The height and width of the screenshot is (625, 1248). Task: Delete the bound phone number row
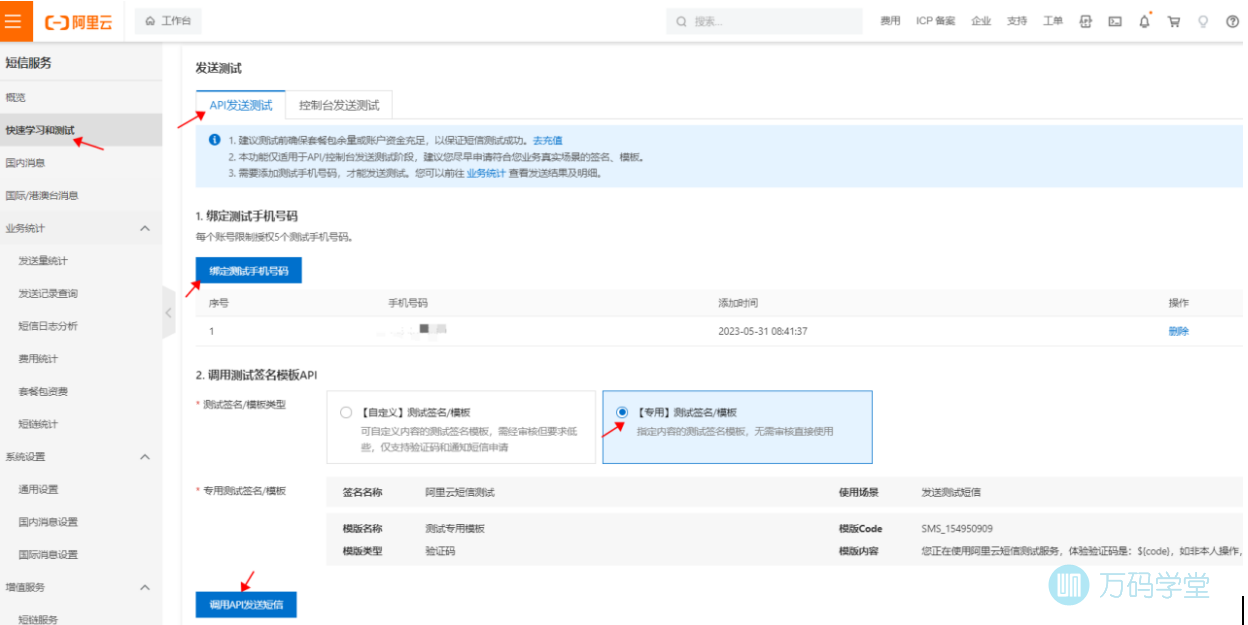pyautogui.click(x=1178, y=331)
